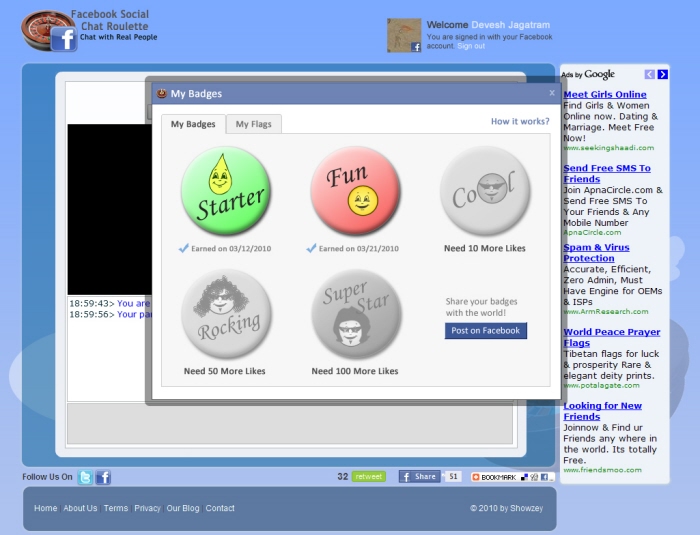Screen dimensions: 700x535
Task: Click the Delicious bookmark icon
Action: point(524,477)
